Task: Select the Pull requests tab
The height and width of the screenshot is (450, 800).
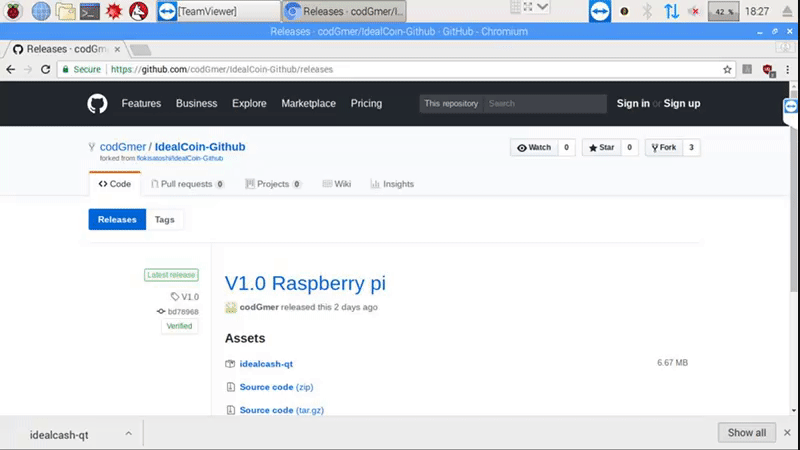Action: [187, 184]
